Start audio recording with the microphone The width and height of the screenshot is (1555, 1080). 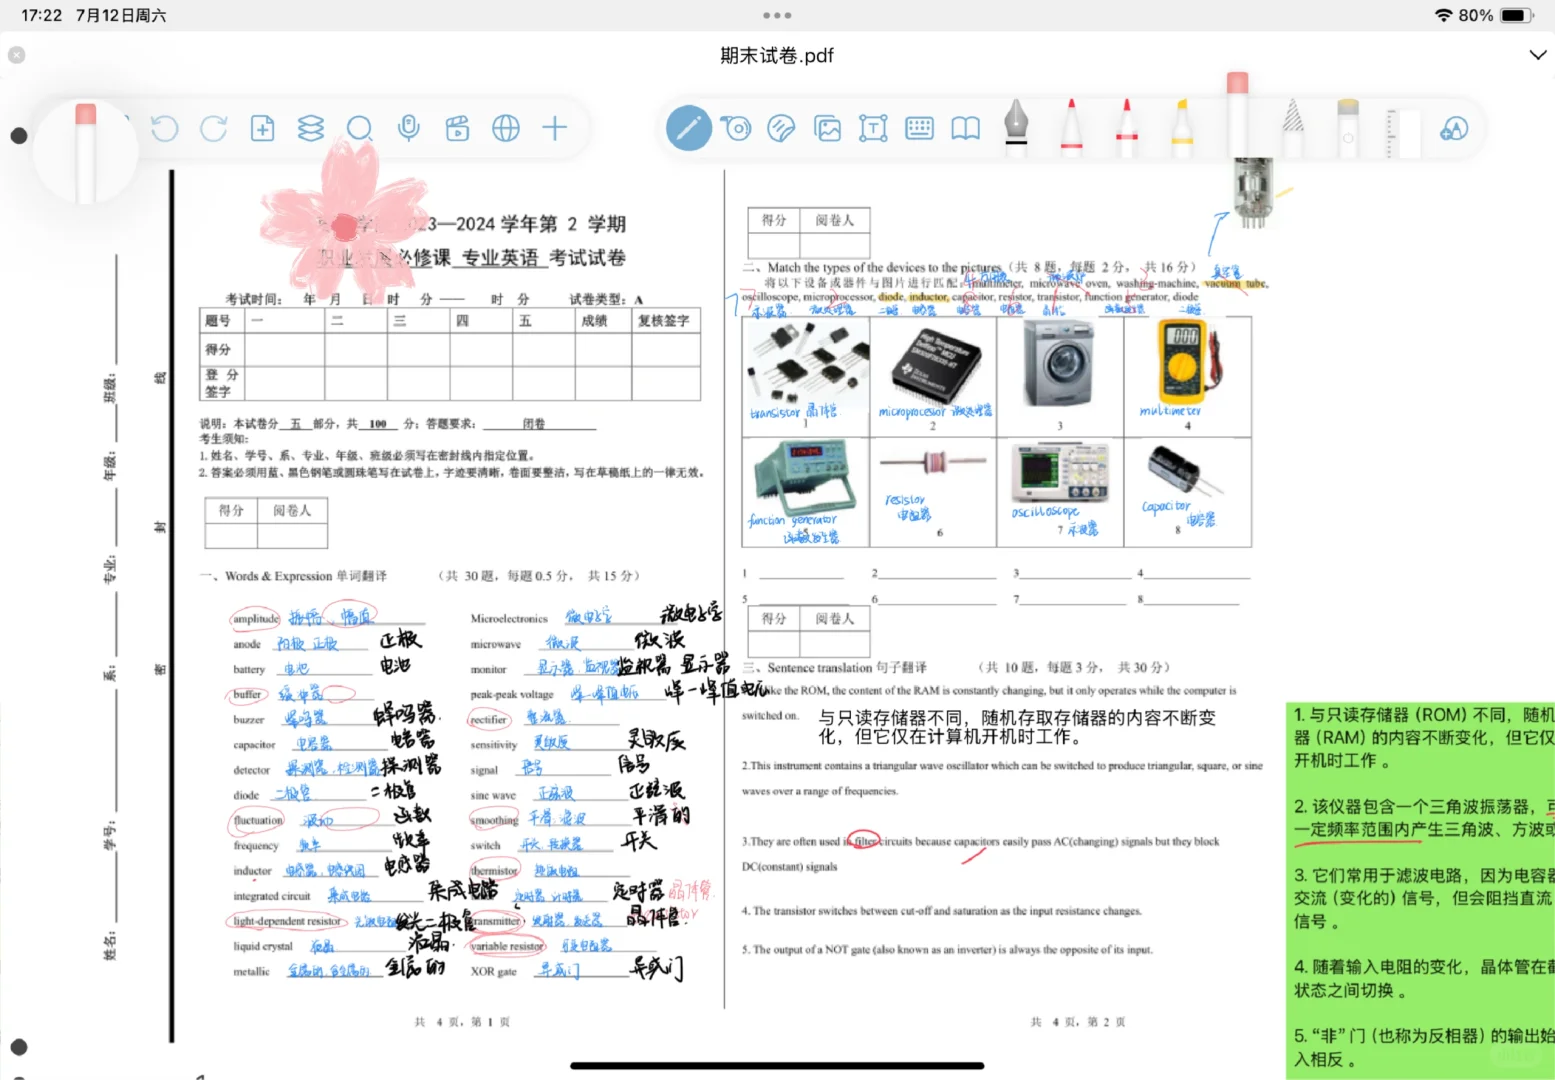tap(408, 128)
